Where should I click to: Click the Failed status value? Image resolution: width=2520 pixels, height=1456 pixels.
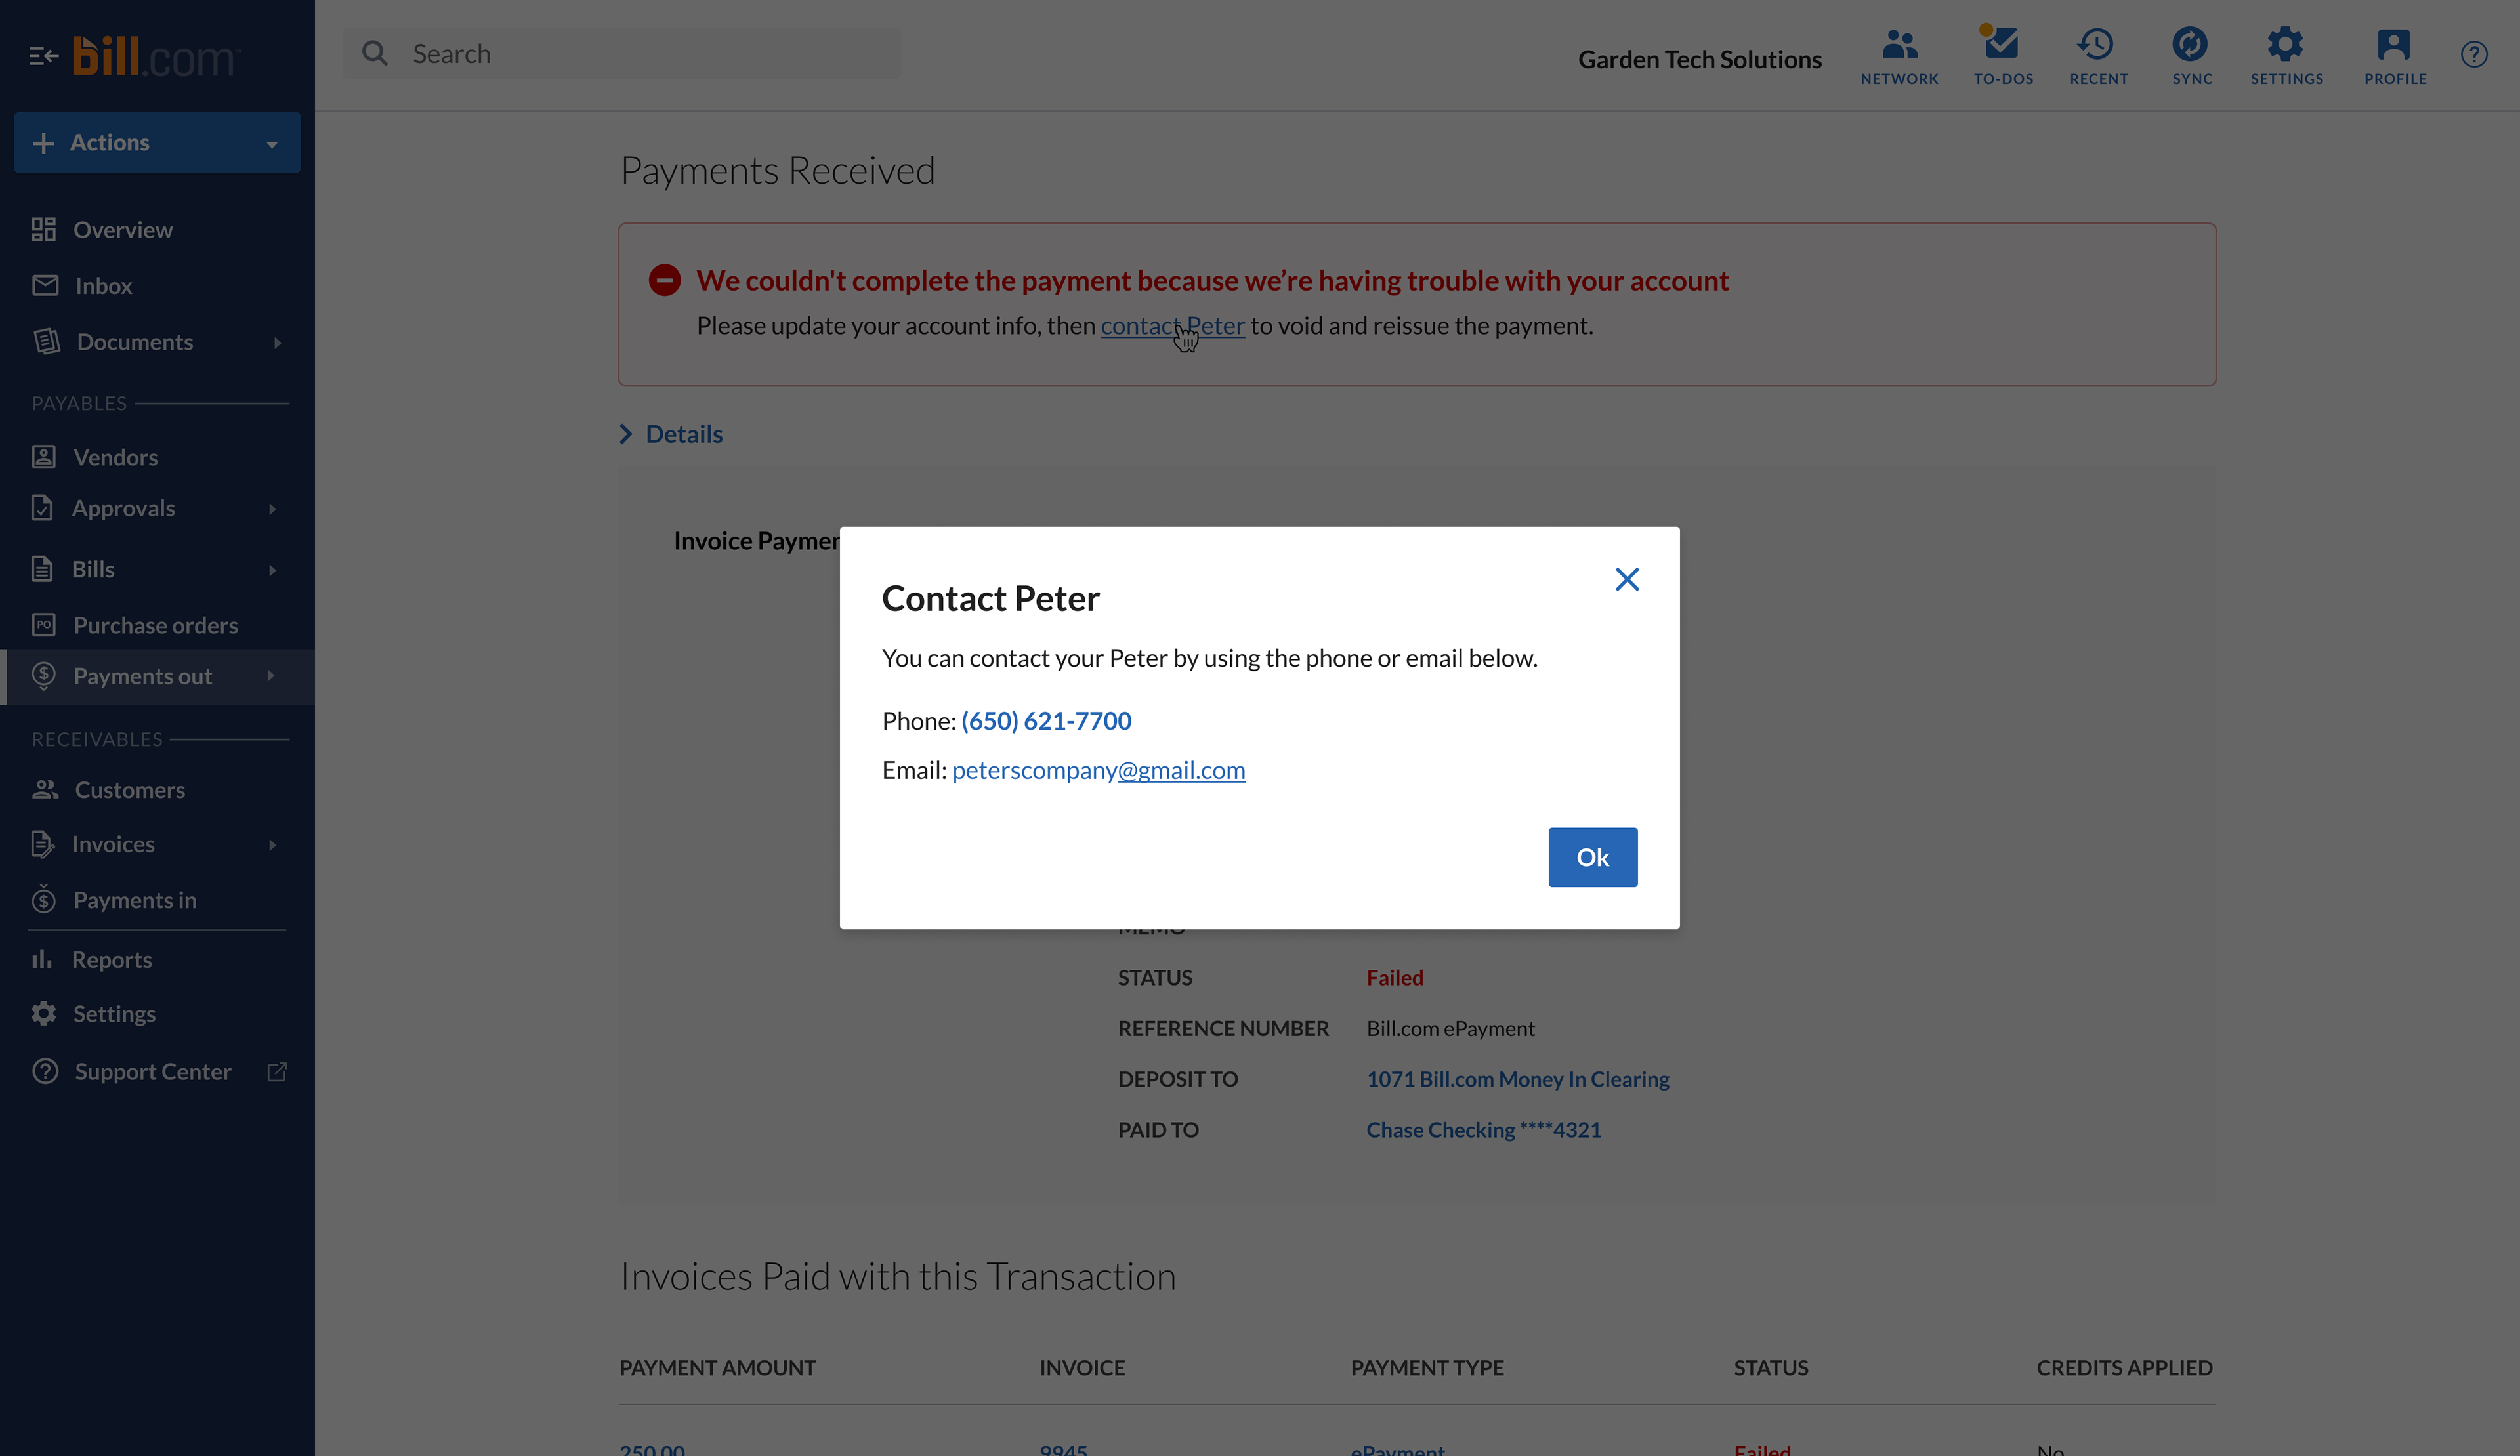point(1395,977)
